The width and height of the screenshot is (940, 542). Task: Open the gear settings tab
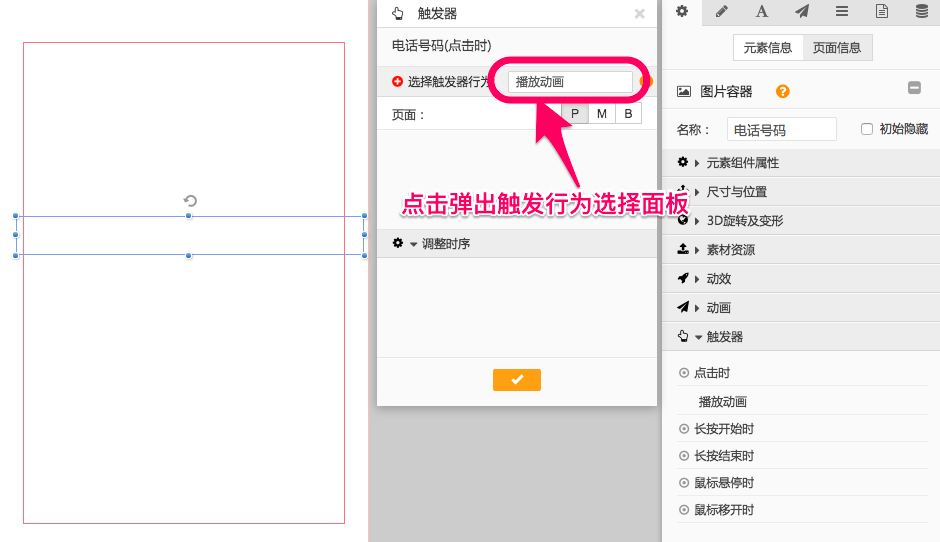tap(682, 11)
